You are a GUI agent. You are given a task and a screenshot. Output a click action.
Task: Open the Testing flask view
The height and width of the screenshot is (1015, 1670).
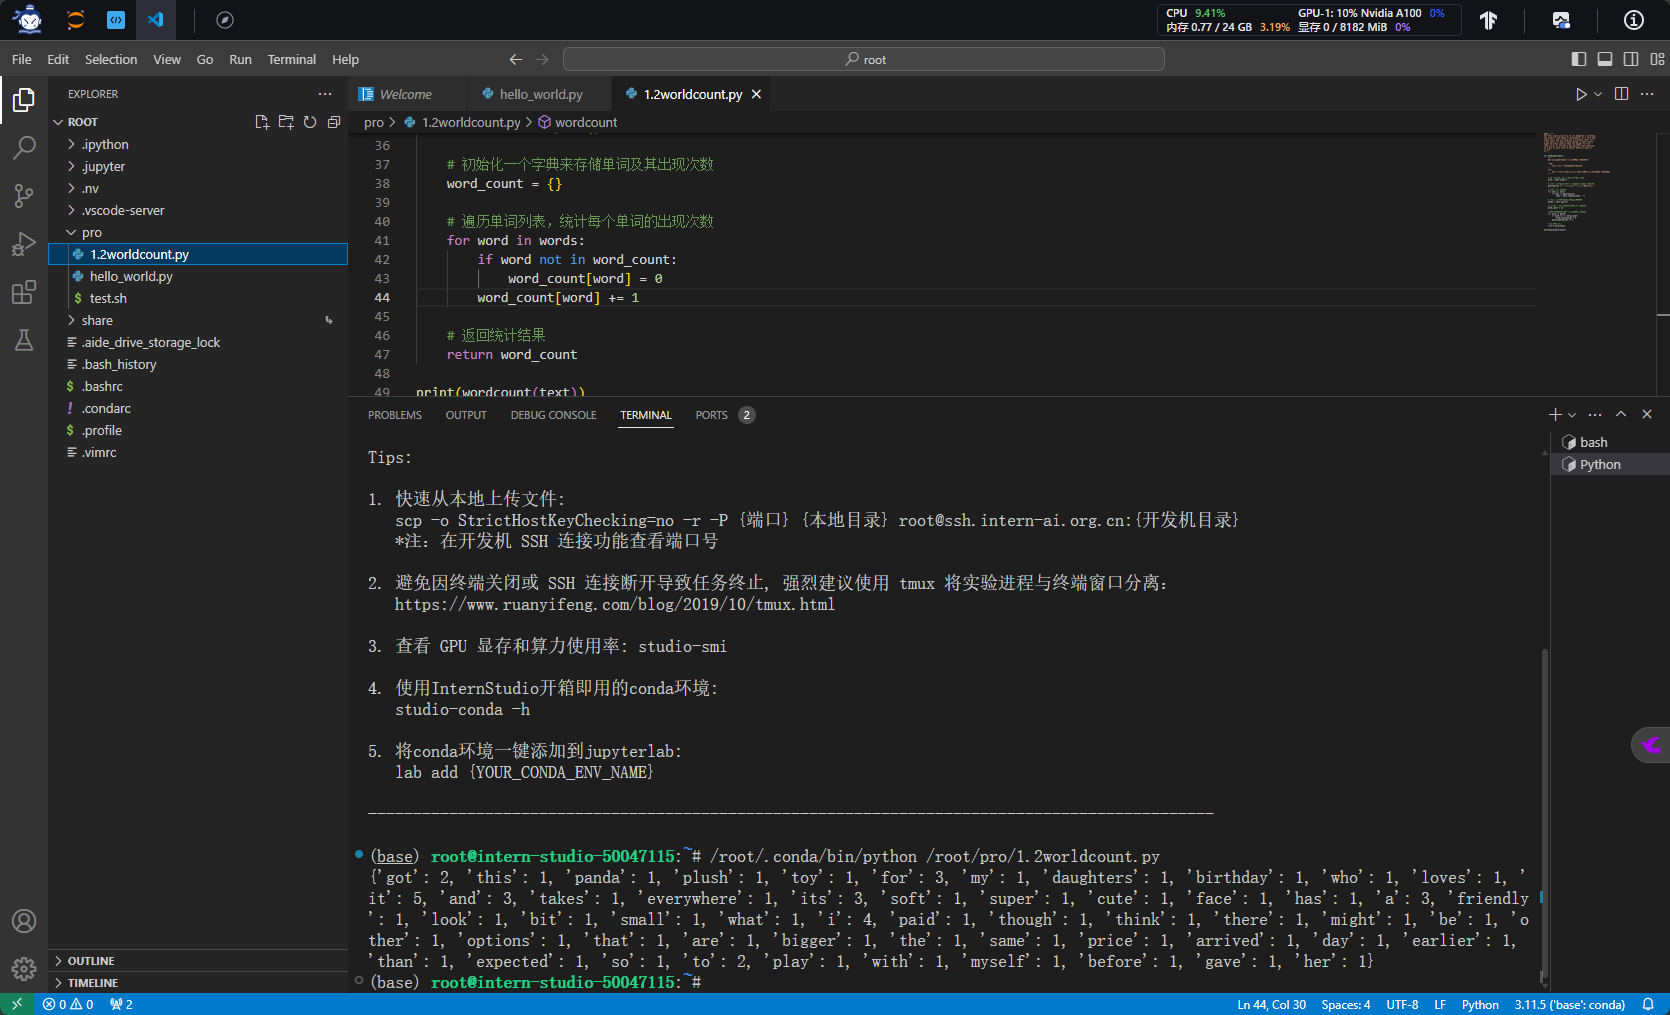pyautogui.click(x=24, y=340)
